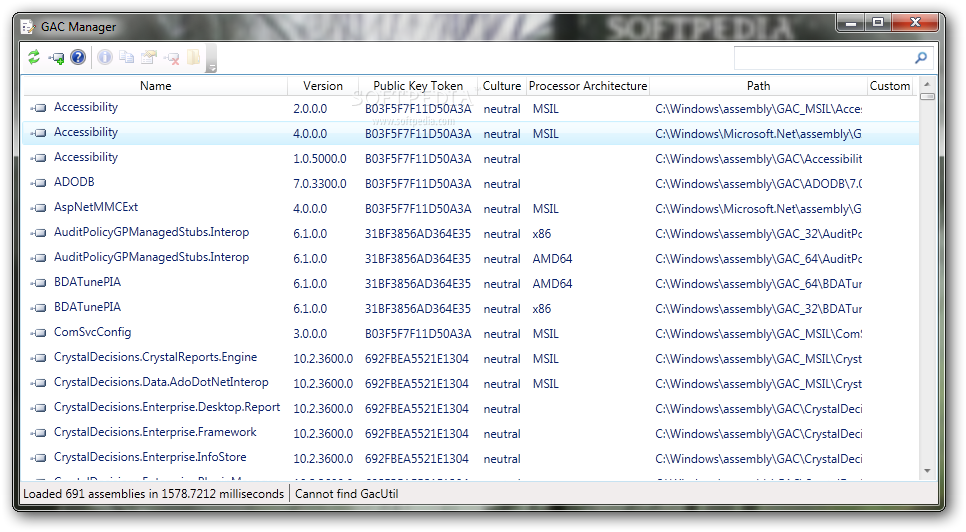Image resolution: width=966 pixels, height=532 pixels.
Task: Select CrystalDecisions.Enterprise.InfoStore name
Action: (x=150, y=457)
